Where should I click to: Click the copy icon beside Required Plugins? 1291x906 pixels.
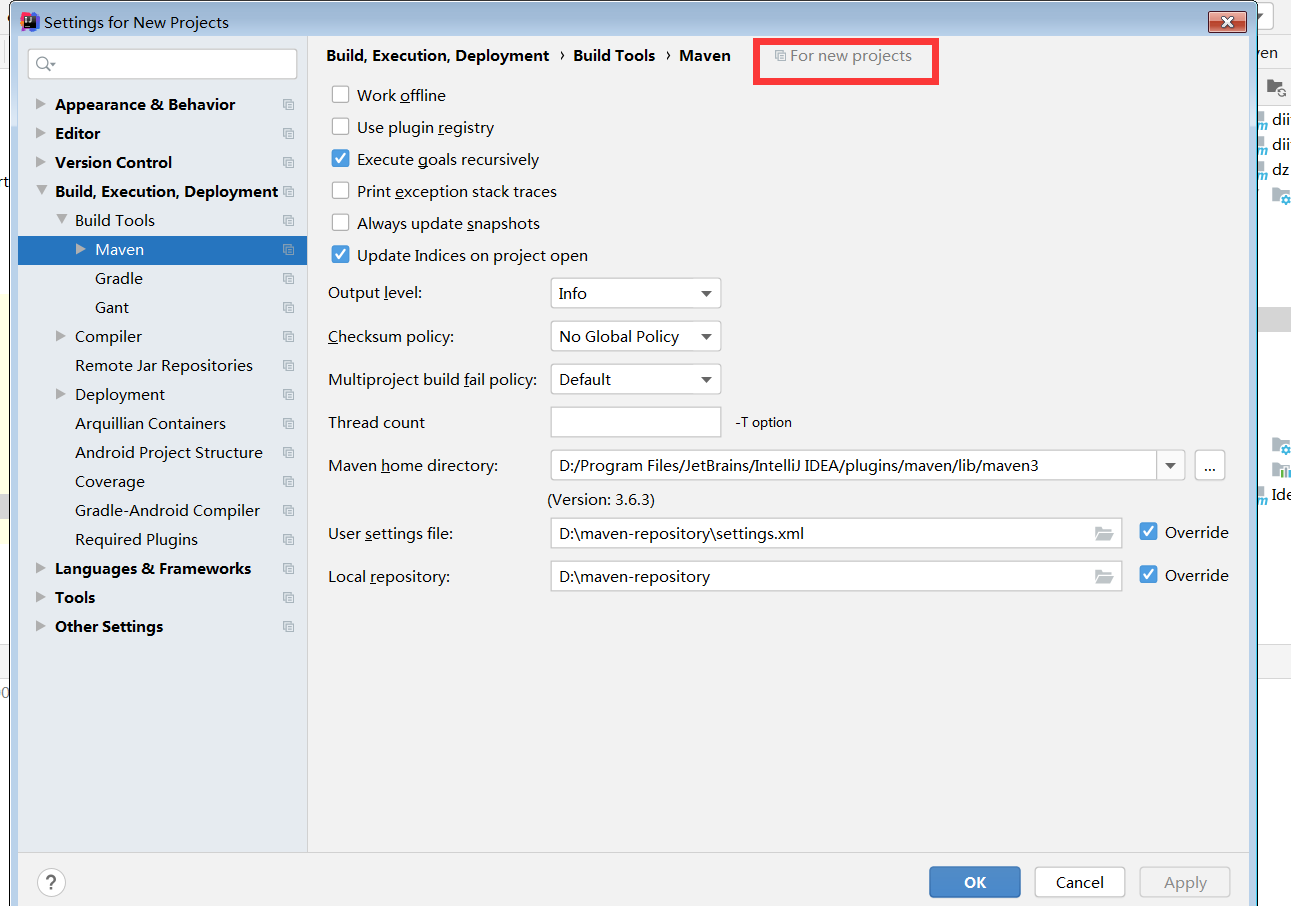coord(288,540)
